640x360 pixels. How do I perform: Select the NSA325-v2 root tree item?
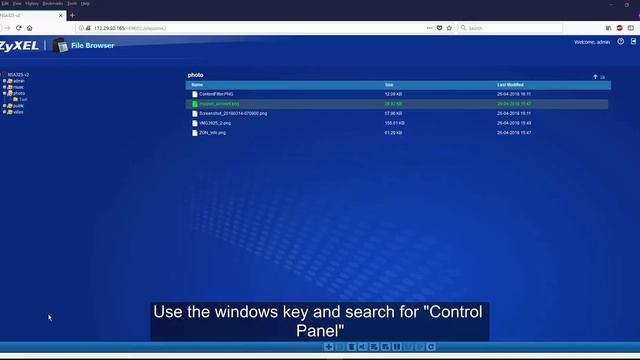coord(18,75)
